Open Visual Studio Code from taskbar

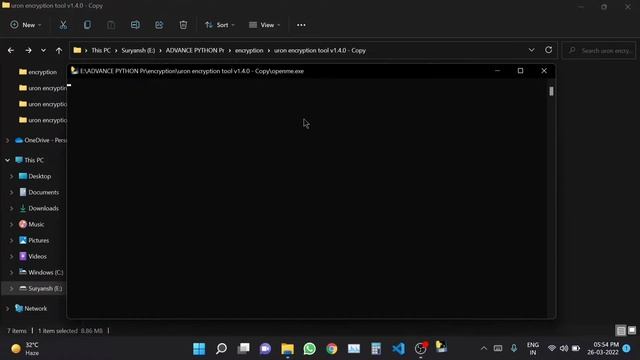398,349
